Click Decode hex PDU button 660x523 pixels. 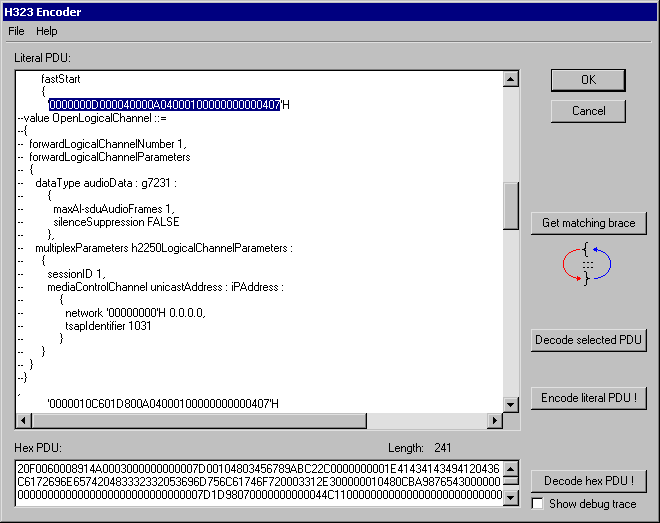tap(588, 481)
